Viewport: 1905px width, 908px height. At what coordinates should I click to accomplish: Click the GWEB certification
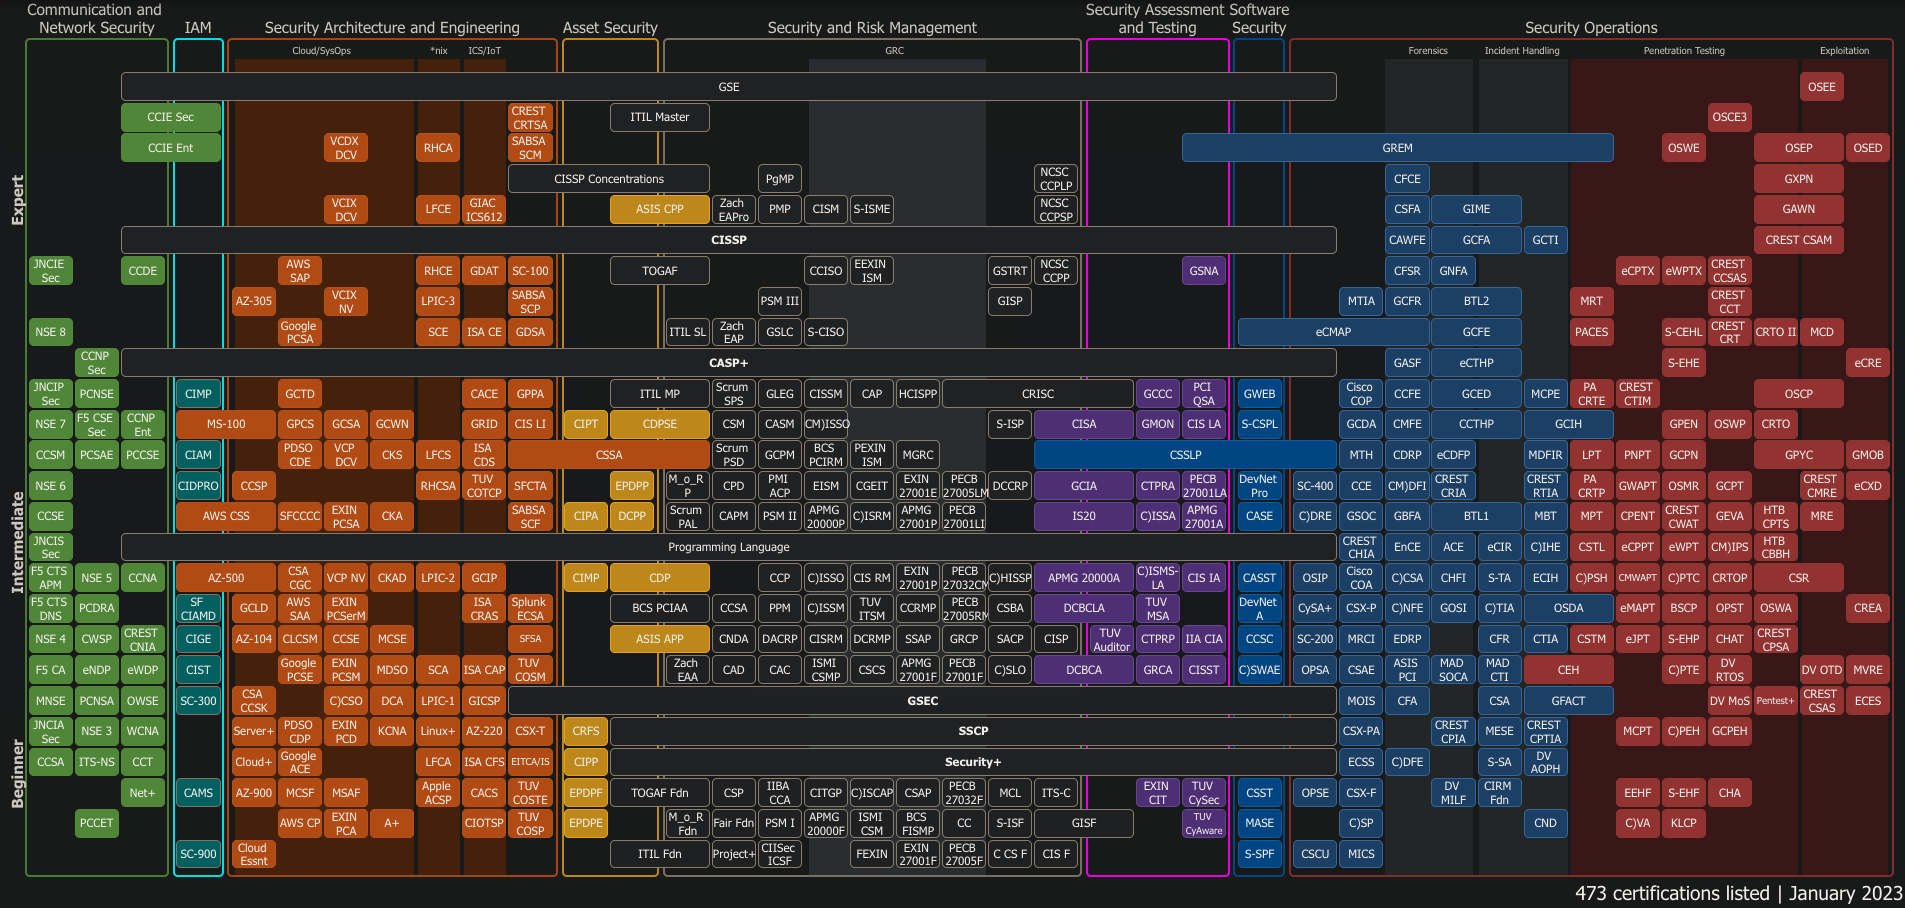coord(1259,394)
